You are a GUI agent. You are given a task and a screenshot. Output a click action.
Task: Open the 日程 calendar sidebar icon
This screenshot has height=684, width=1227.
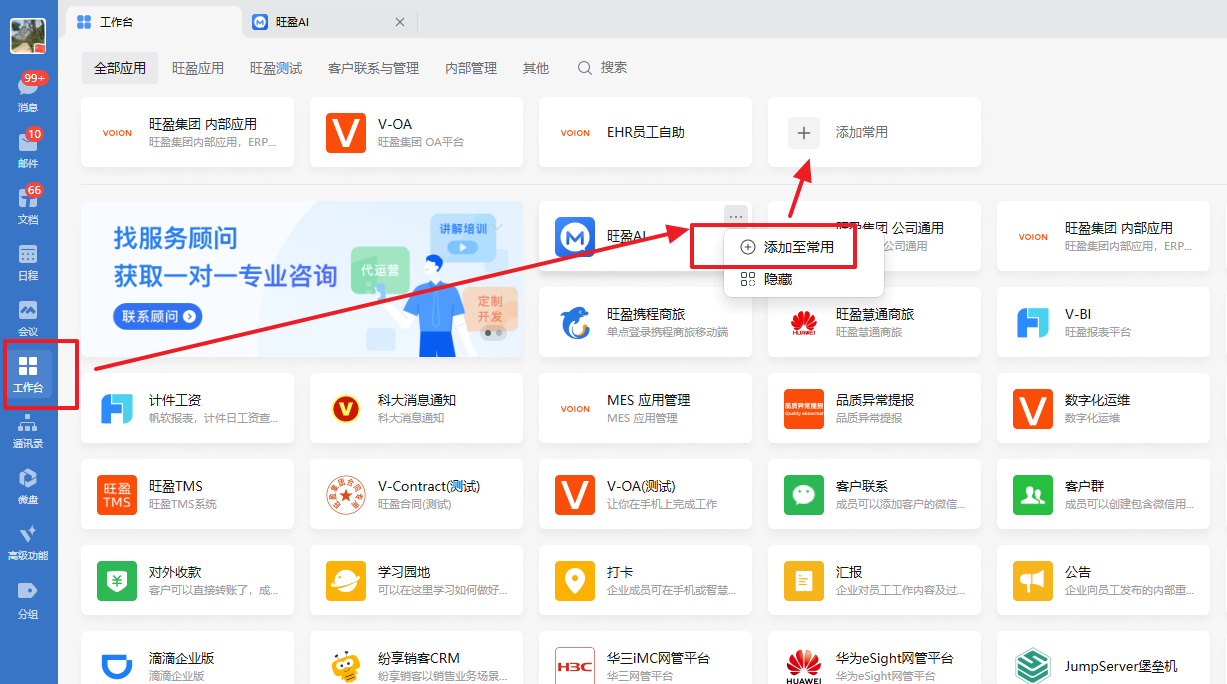point(28,262)
